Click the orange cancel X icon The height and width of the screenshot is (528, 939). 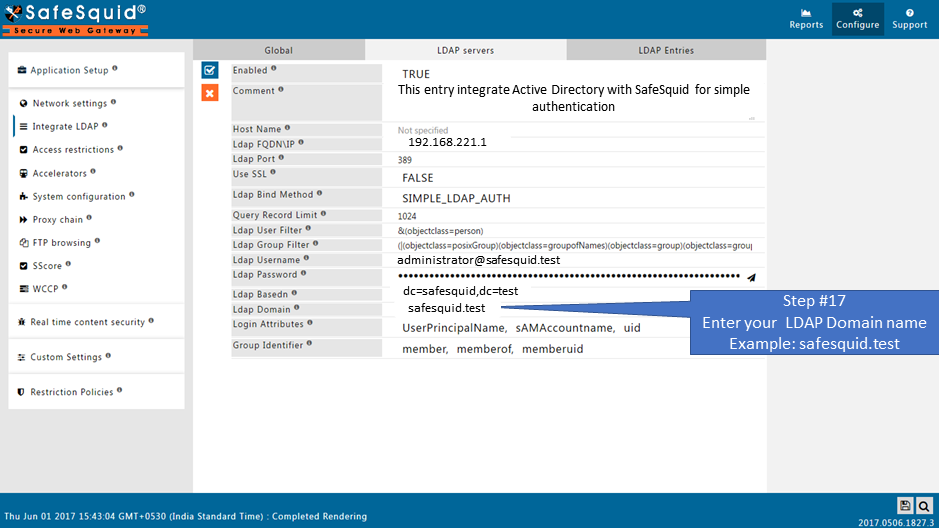(210, 93)
